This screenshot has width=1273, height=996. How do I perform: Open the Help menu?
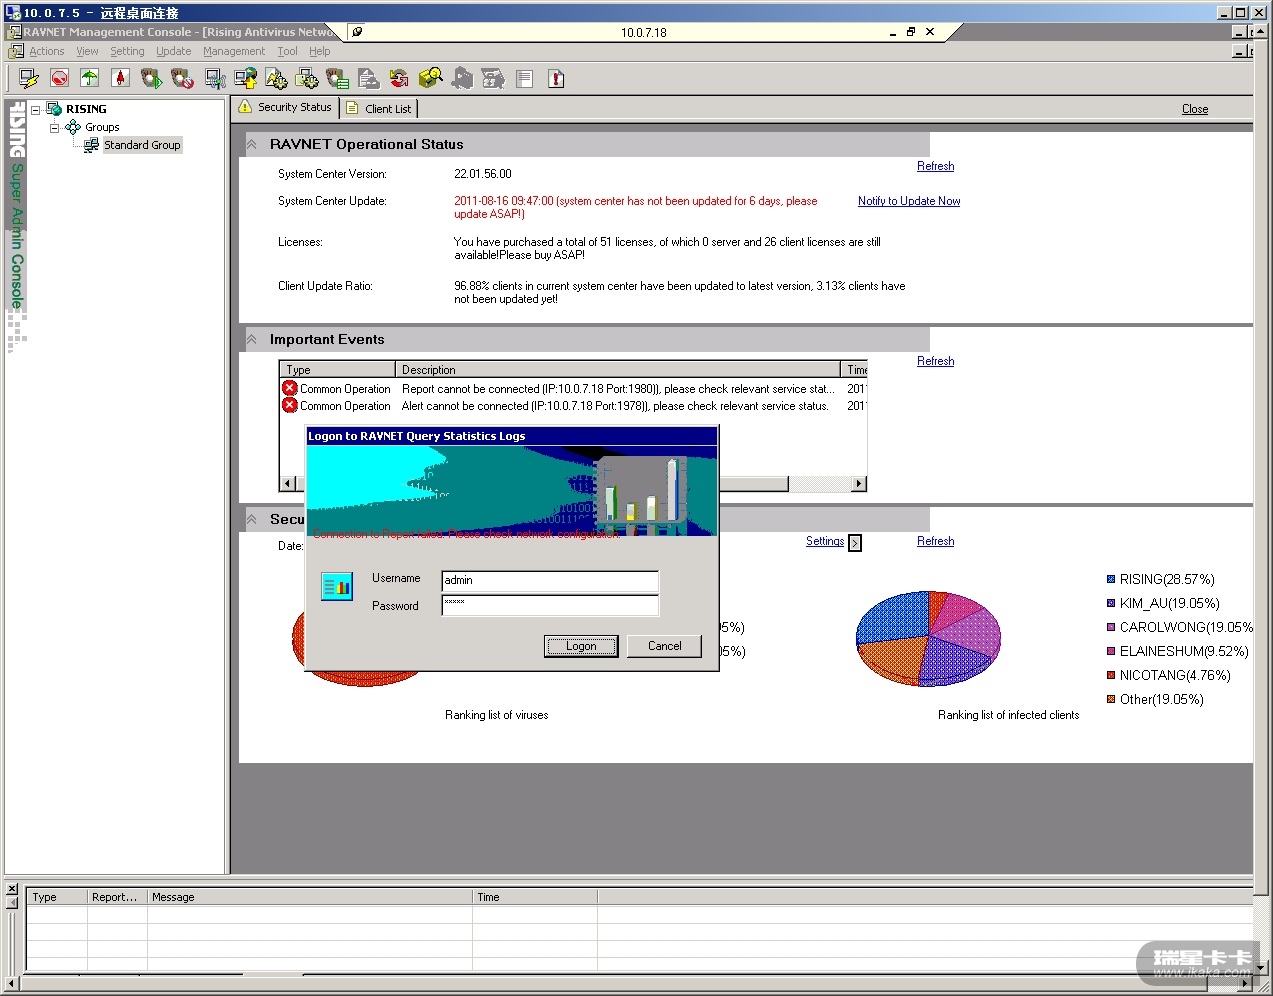click(x=319, y=51)
